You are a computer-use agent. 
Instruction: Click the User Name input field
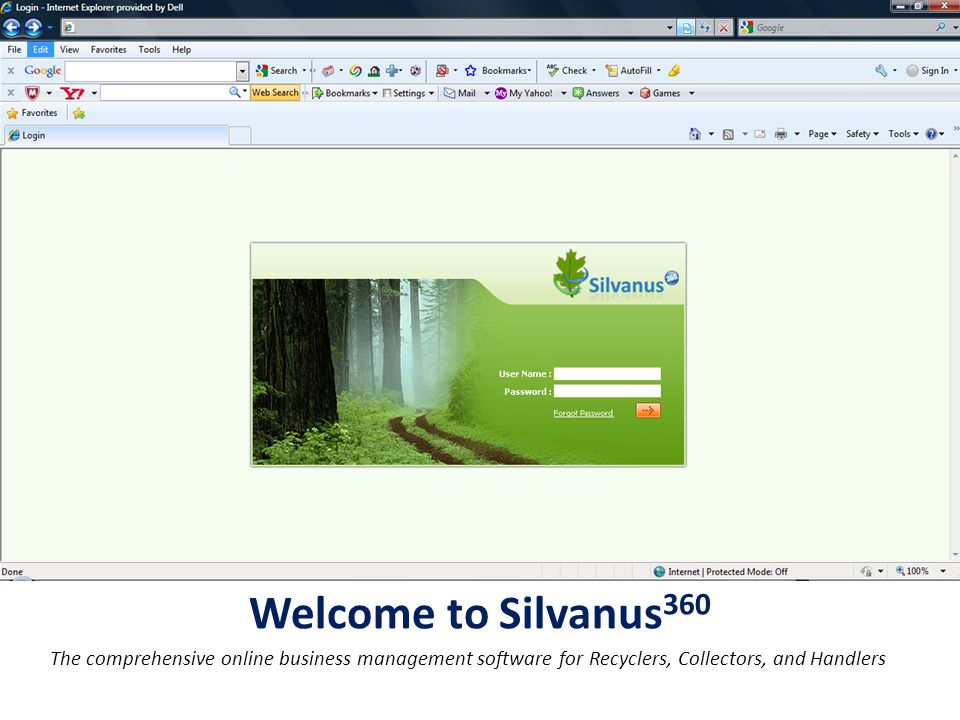[607, 373]
